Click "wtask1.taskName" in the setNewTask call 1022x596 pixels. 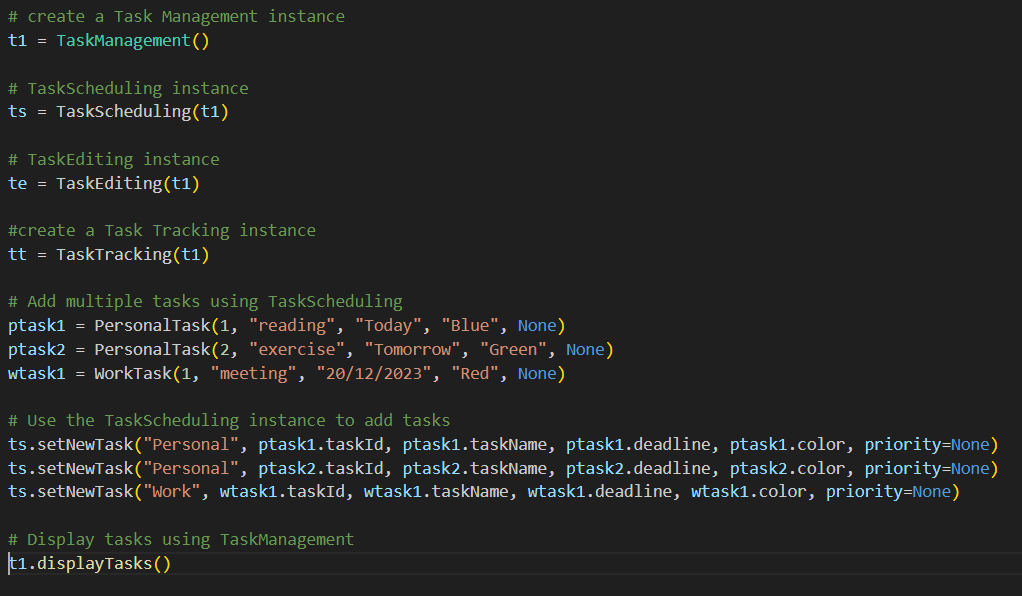point(437,492)
